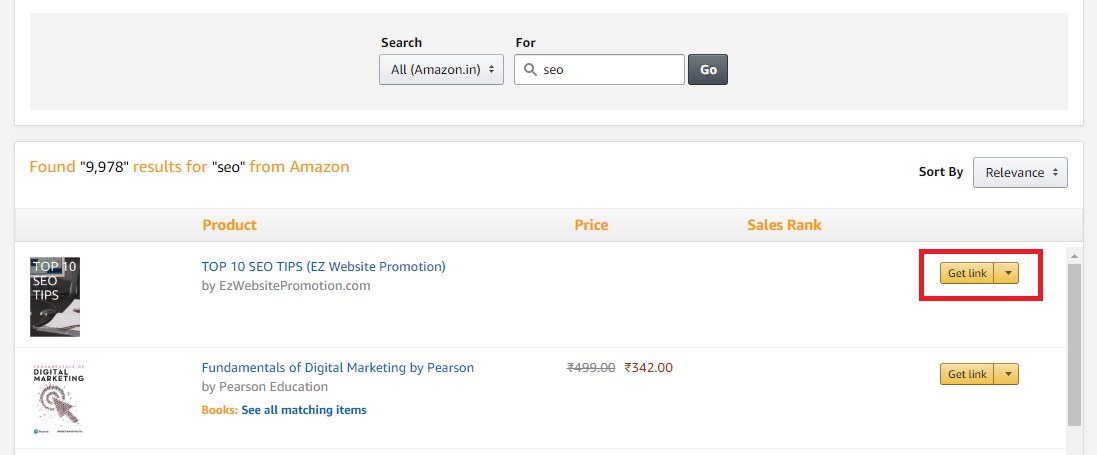
Task: Click the Sales Rank column header
Action: [784, 225]
